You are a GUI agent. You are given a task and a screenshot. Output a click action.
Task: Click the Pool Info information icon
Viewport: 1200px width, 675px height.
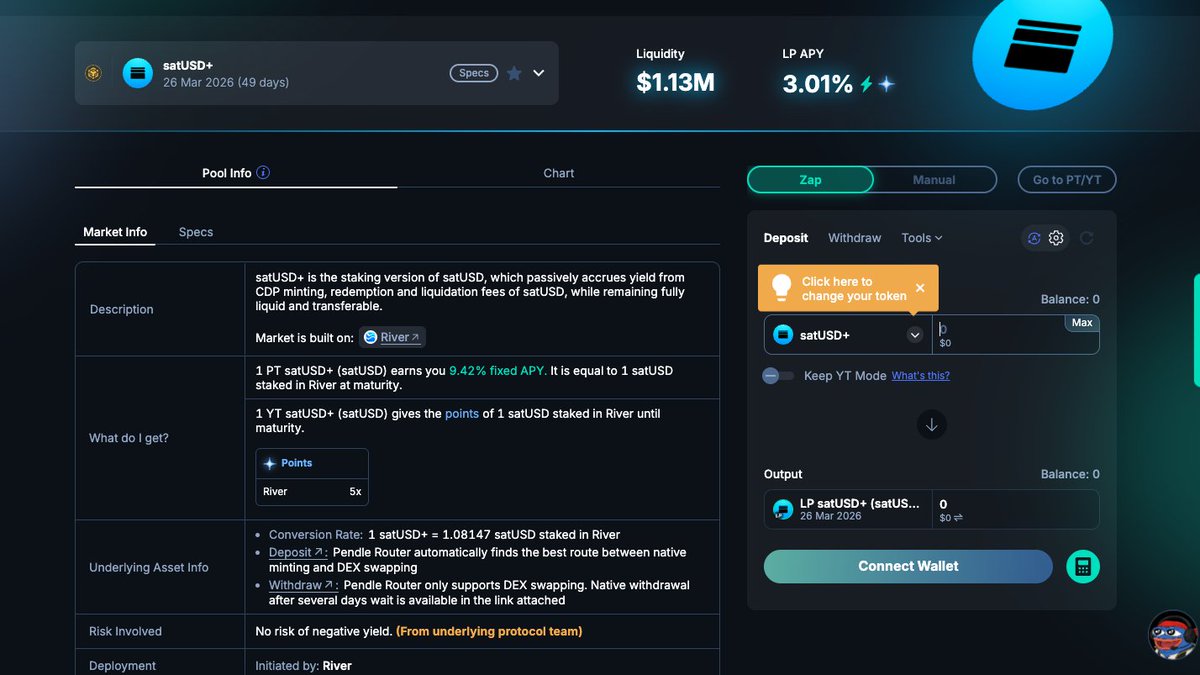263,172
